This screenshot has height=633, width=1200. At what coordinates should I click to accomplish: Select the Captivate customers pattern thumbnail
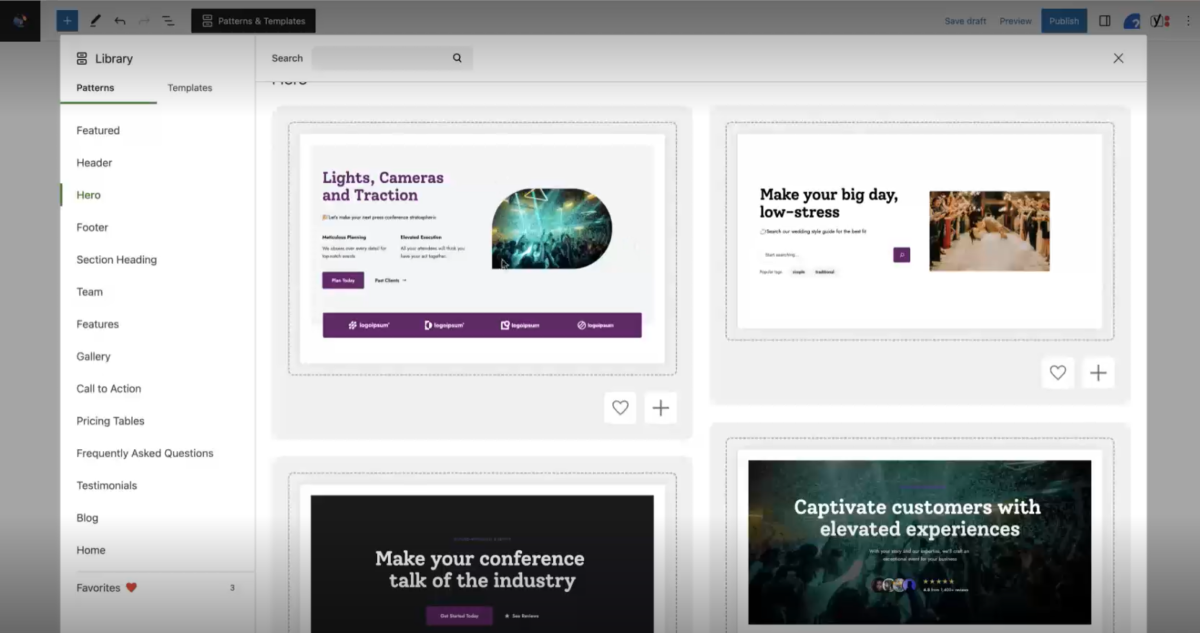point(919,541)
